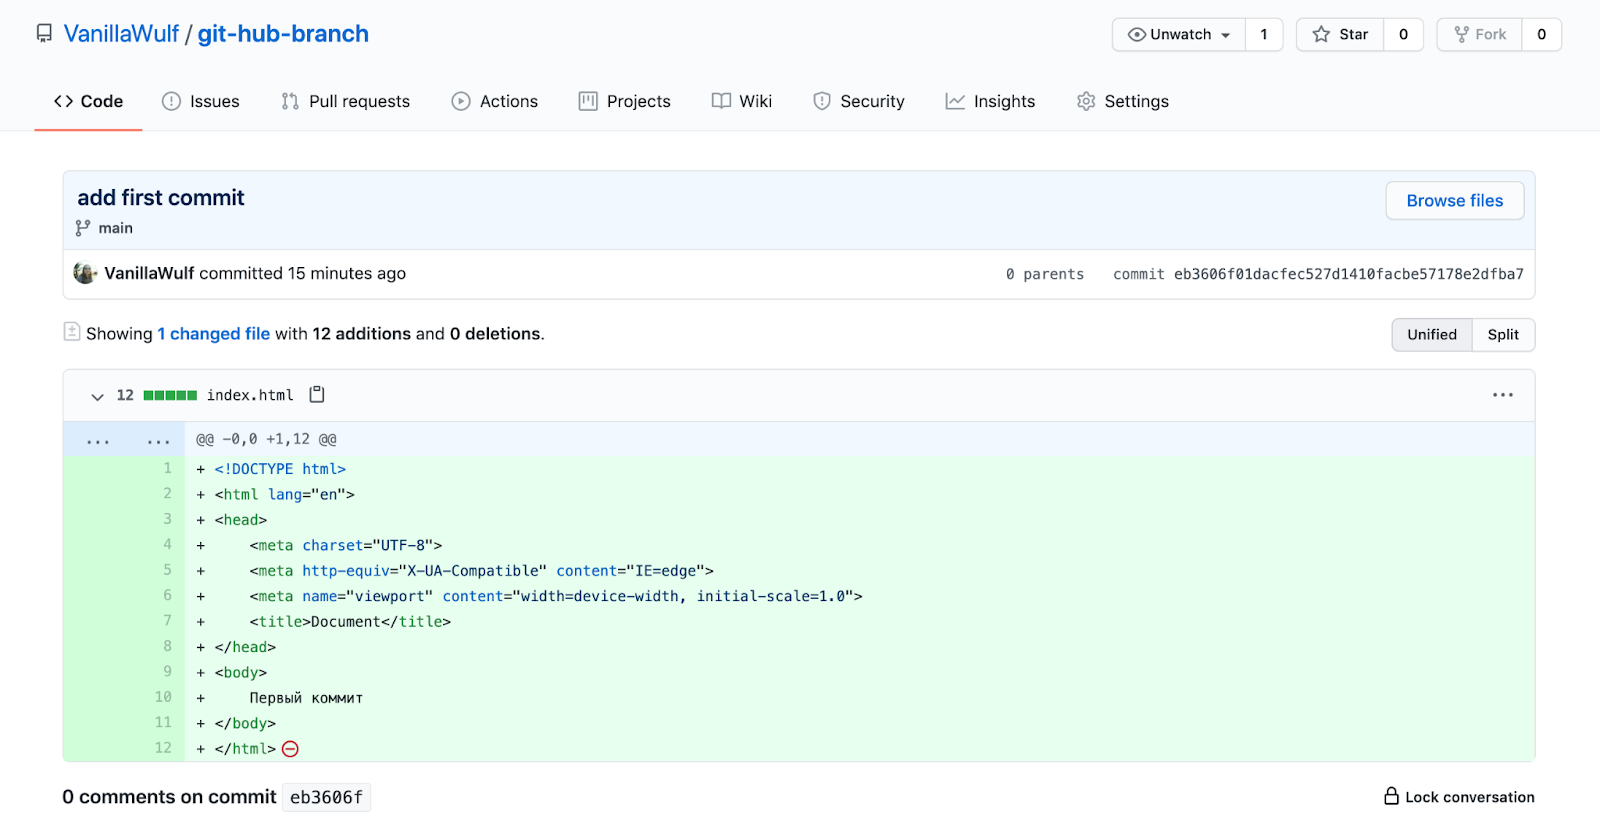
Task: Click line number 12 in the diff
Action: click(163, 748)
